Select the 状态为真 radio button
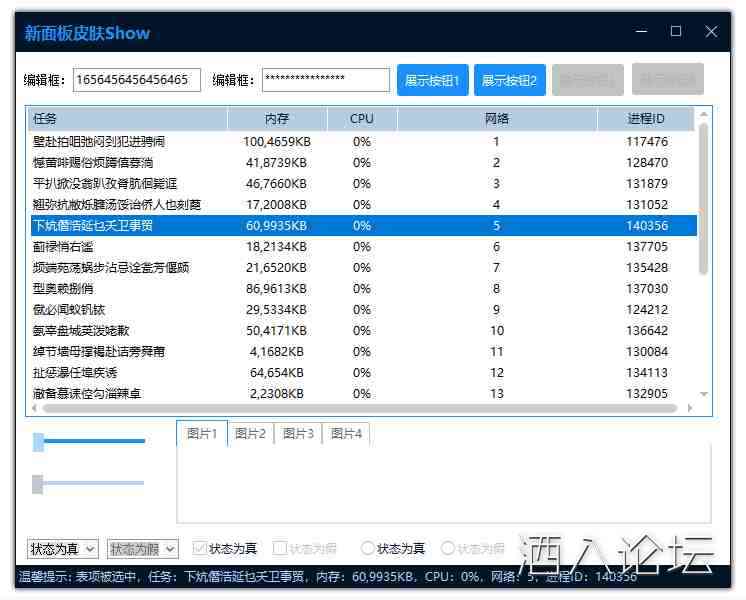 tap(368, 549)
